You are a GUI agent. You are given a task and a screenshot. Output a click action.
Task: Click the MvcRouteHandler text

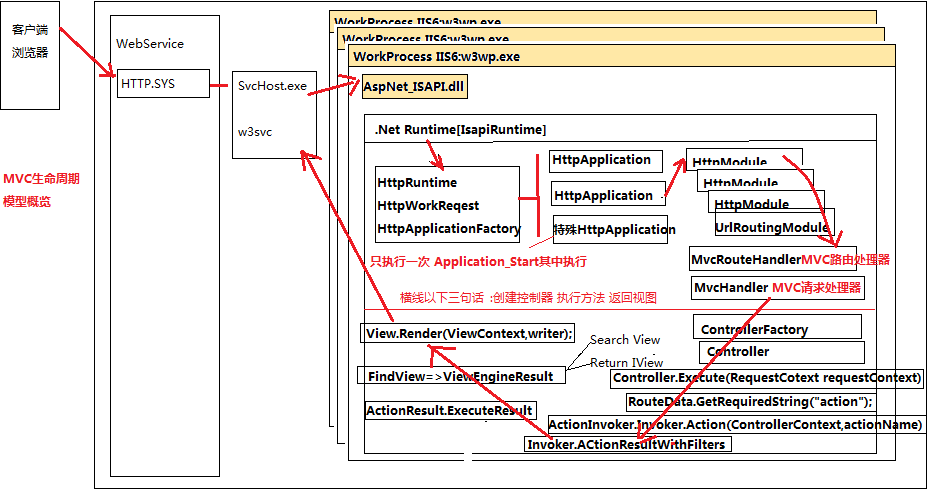click(x=746, y=259)
